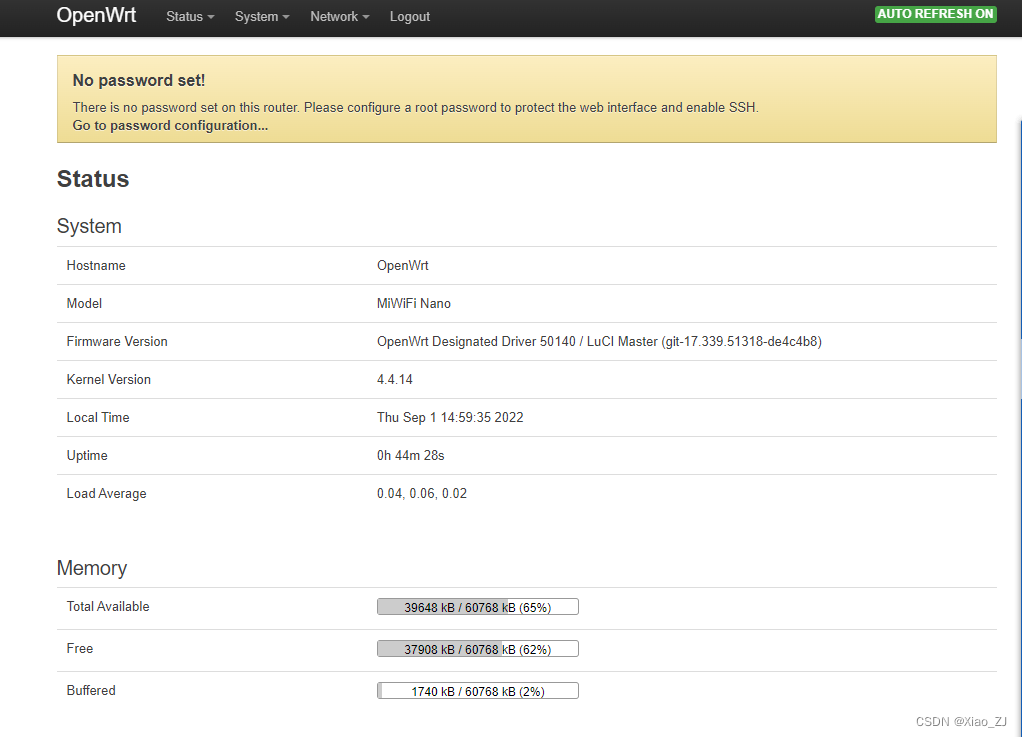Select the Uptime value 0h 44m 28s
This screenshot has height=737, width=1022.
tap(411, 455)
